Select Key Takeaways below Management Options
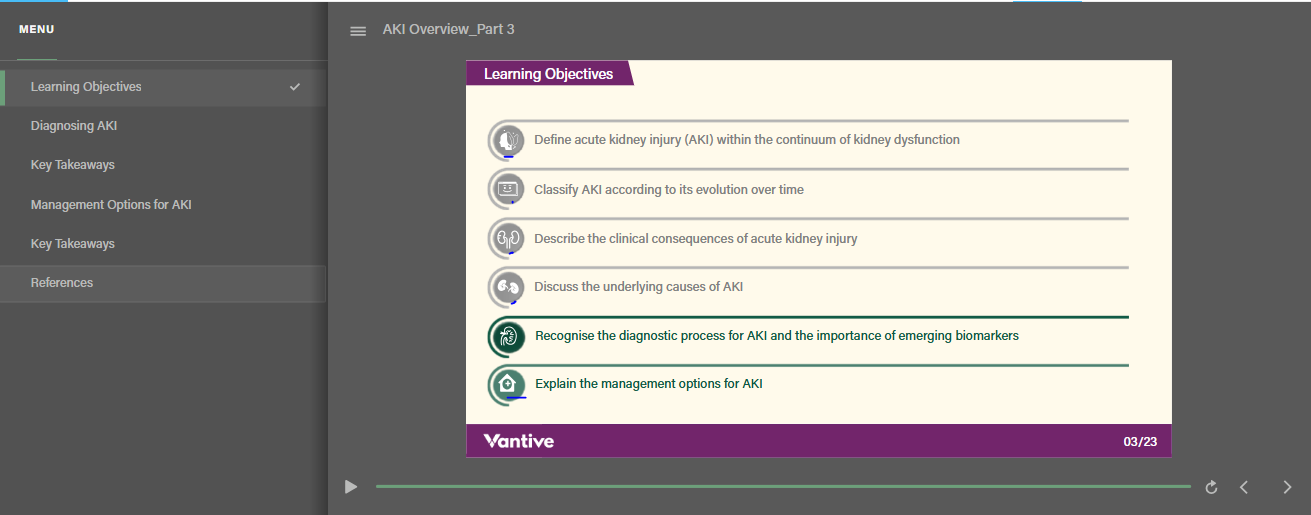 (x=163, y=244)
